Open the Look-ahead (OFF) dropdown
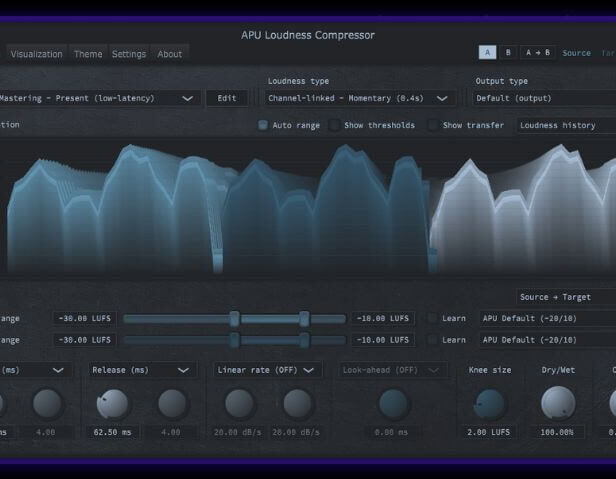 [392, 370]
